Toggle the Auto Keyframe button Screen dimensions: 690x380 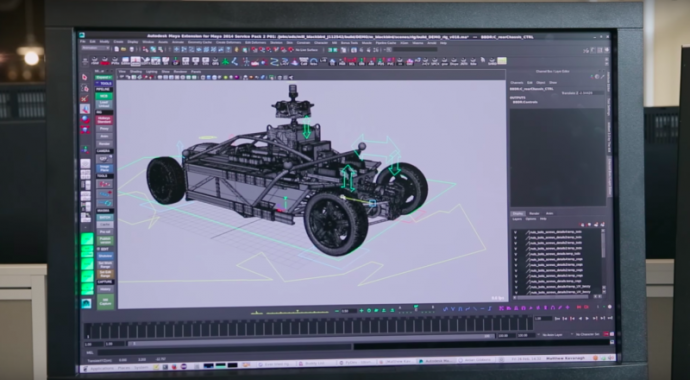click(x=606, y=334)
